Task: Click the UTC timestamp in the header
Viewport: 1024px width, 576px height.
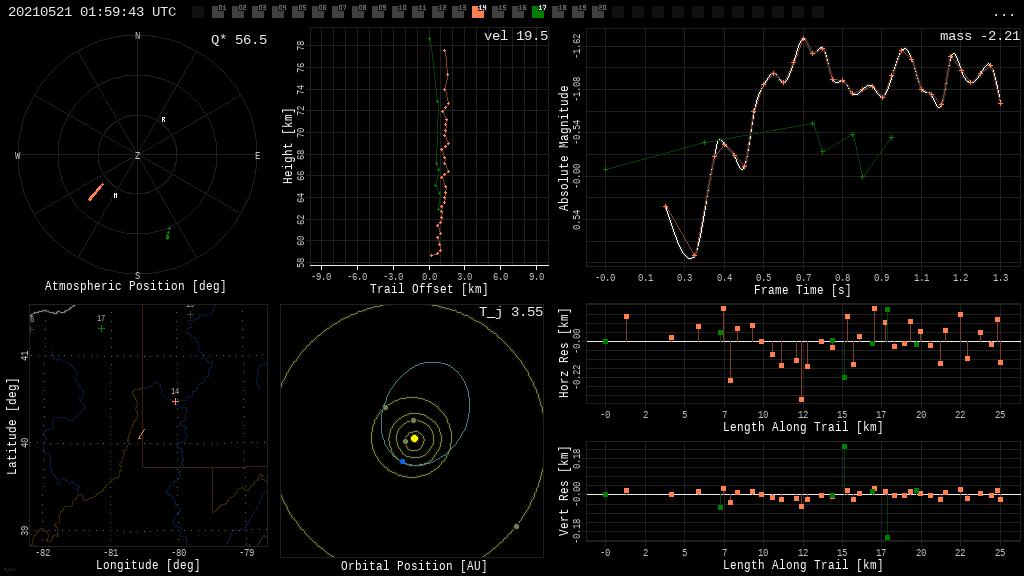Action: [x=92, y=12]
